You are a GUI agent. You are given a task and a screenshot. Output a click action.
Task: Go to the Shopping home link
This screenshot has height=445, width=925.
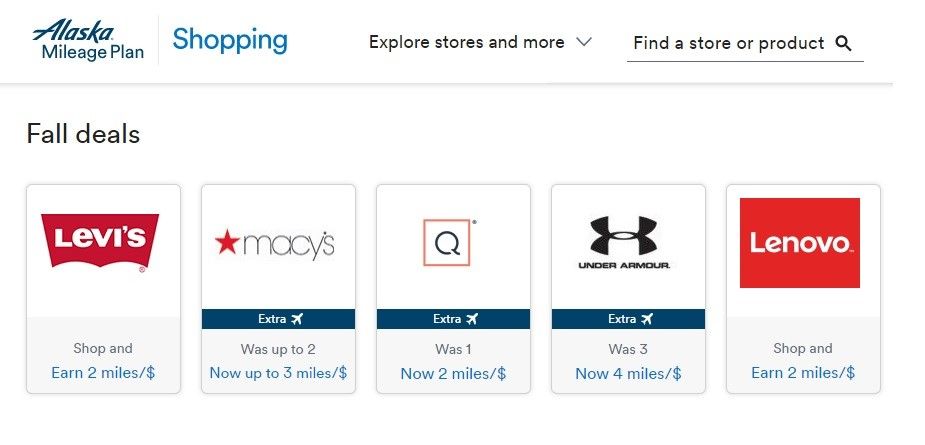(229, 40)
